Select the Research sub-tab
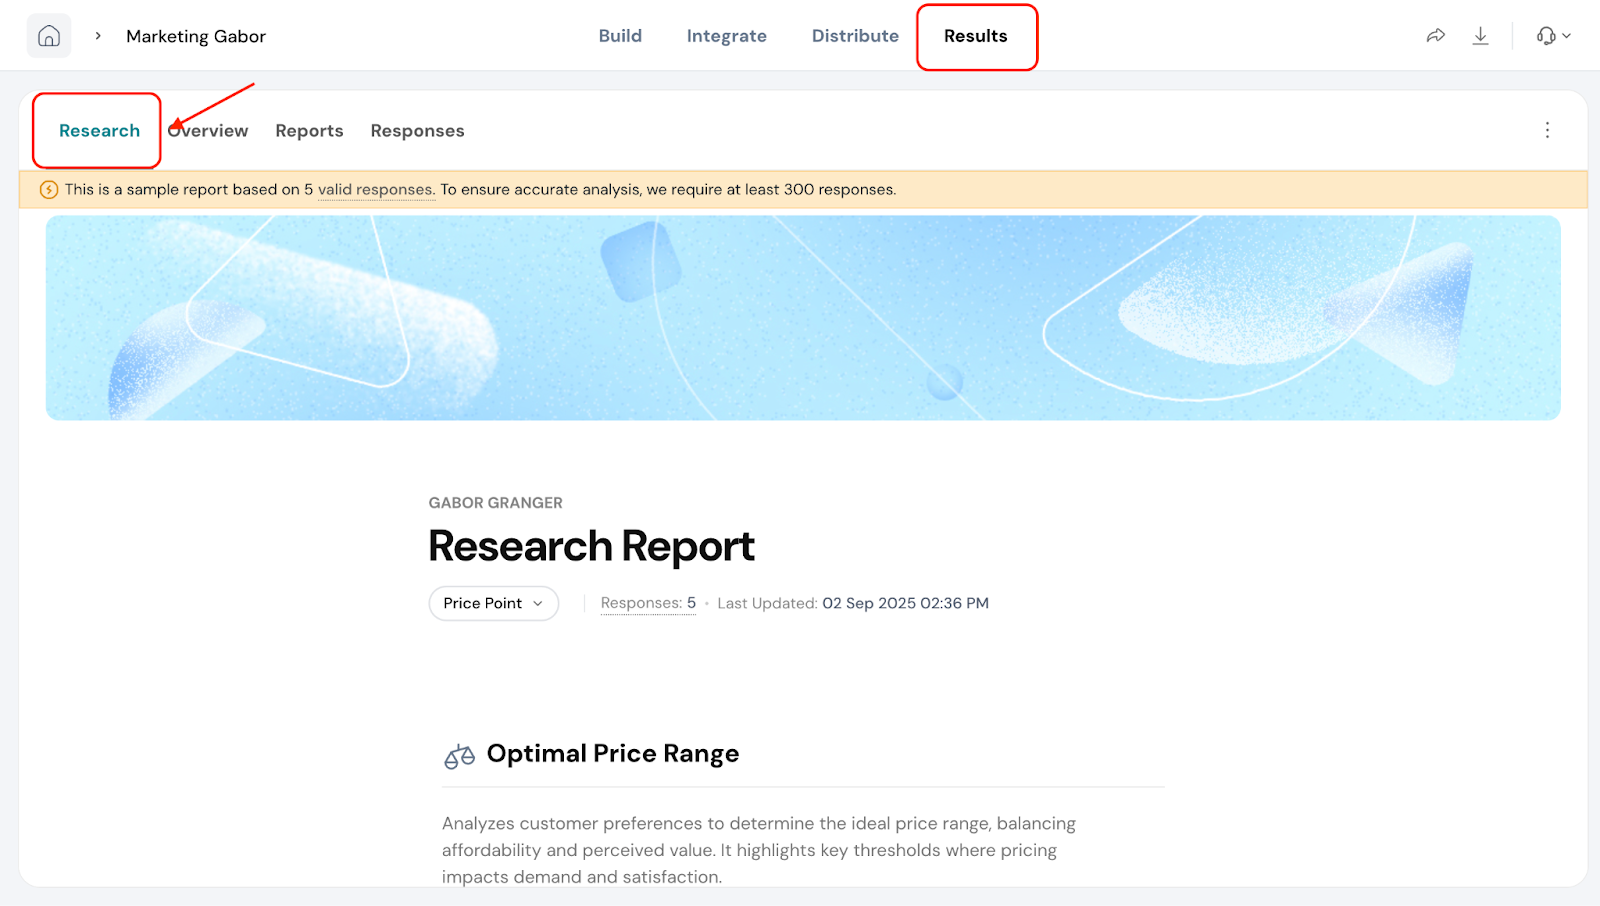The image size is (1600, 906). tap(99, 131)
